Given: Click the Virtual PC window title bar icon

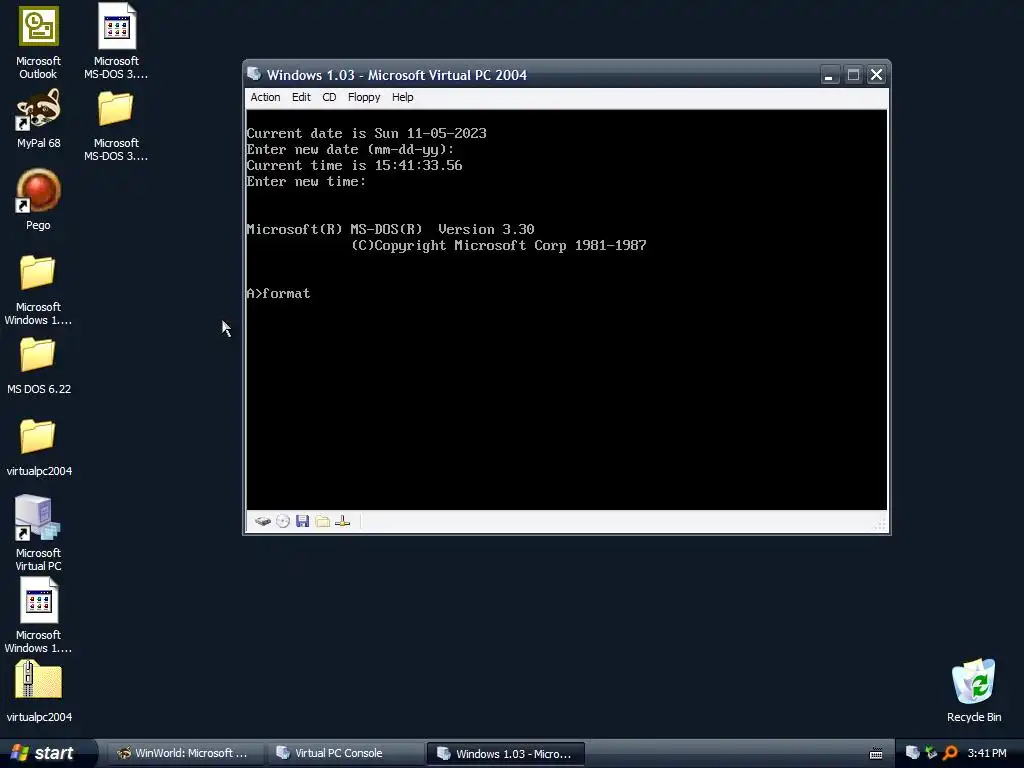Looking at the screenshot, I should click(254, 74).
